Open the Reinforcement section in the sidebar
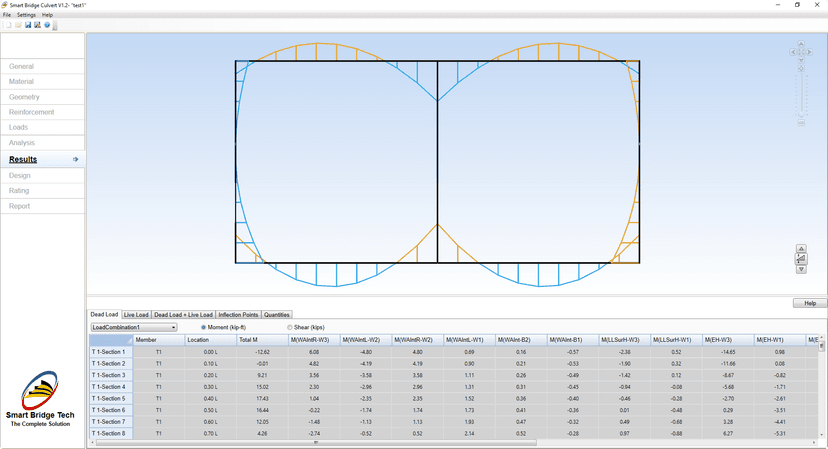 [32, 112]
